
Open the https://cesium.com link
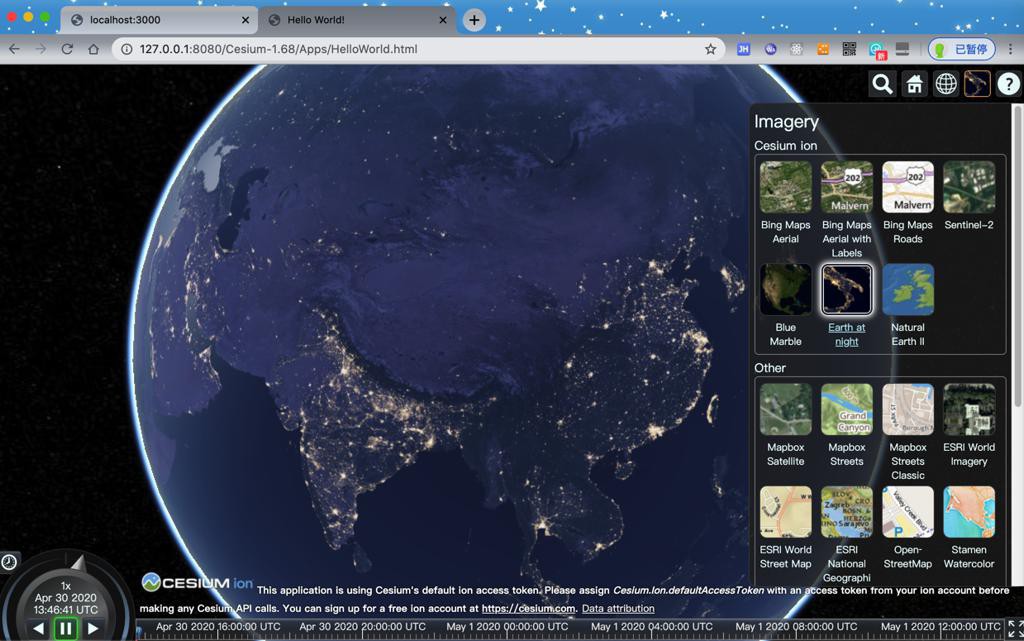[x=528, y=608]
